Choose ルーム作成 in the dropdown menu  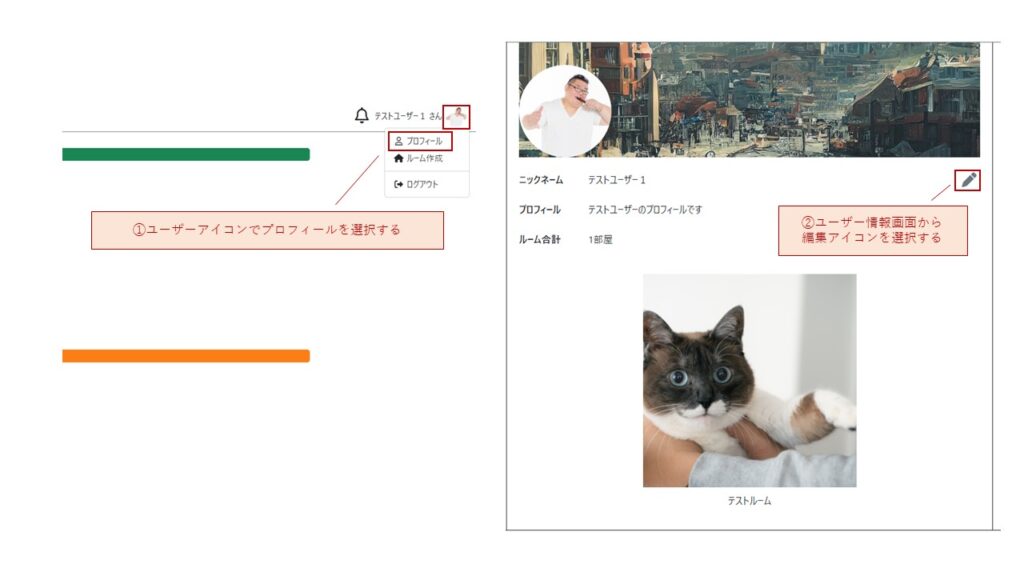pyautogui.click(x=418, y=159)
